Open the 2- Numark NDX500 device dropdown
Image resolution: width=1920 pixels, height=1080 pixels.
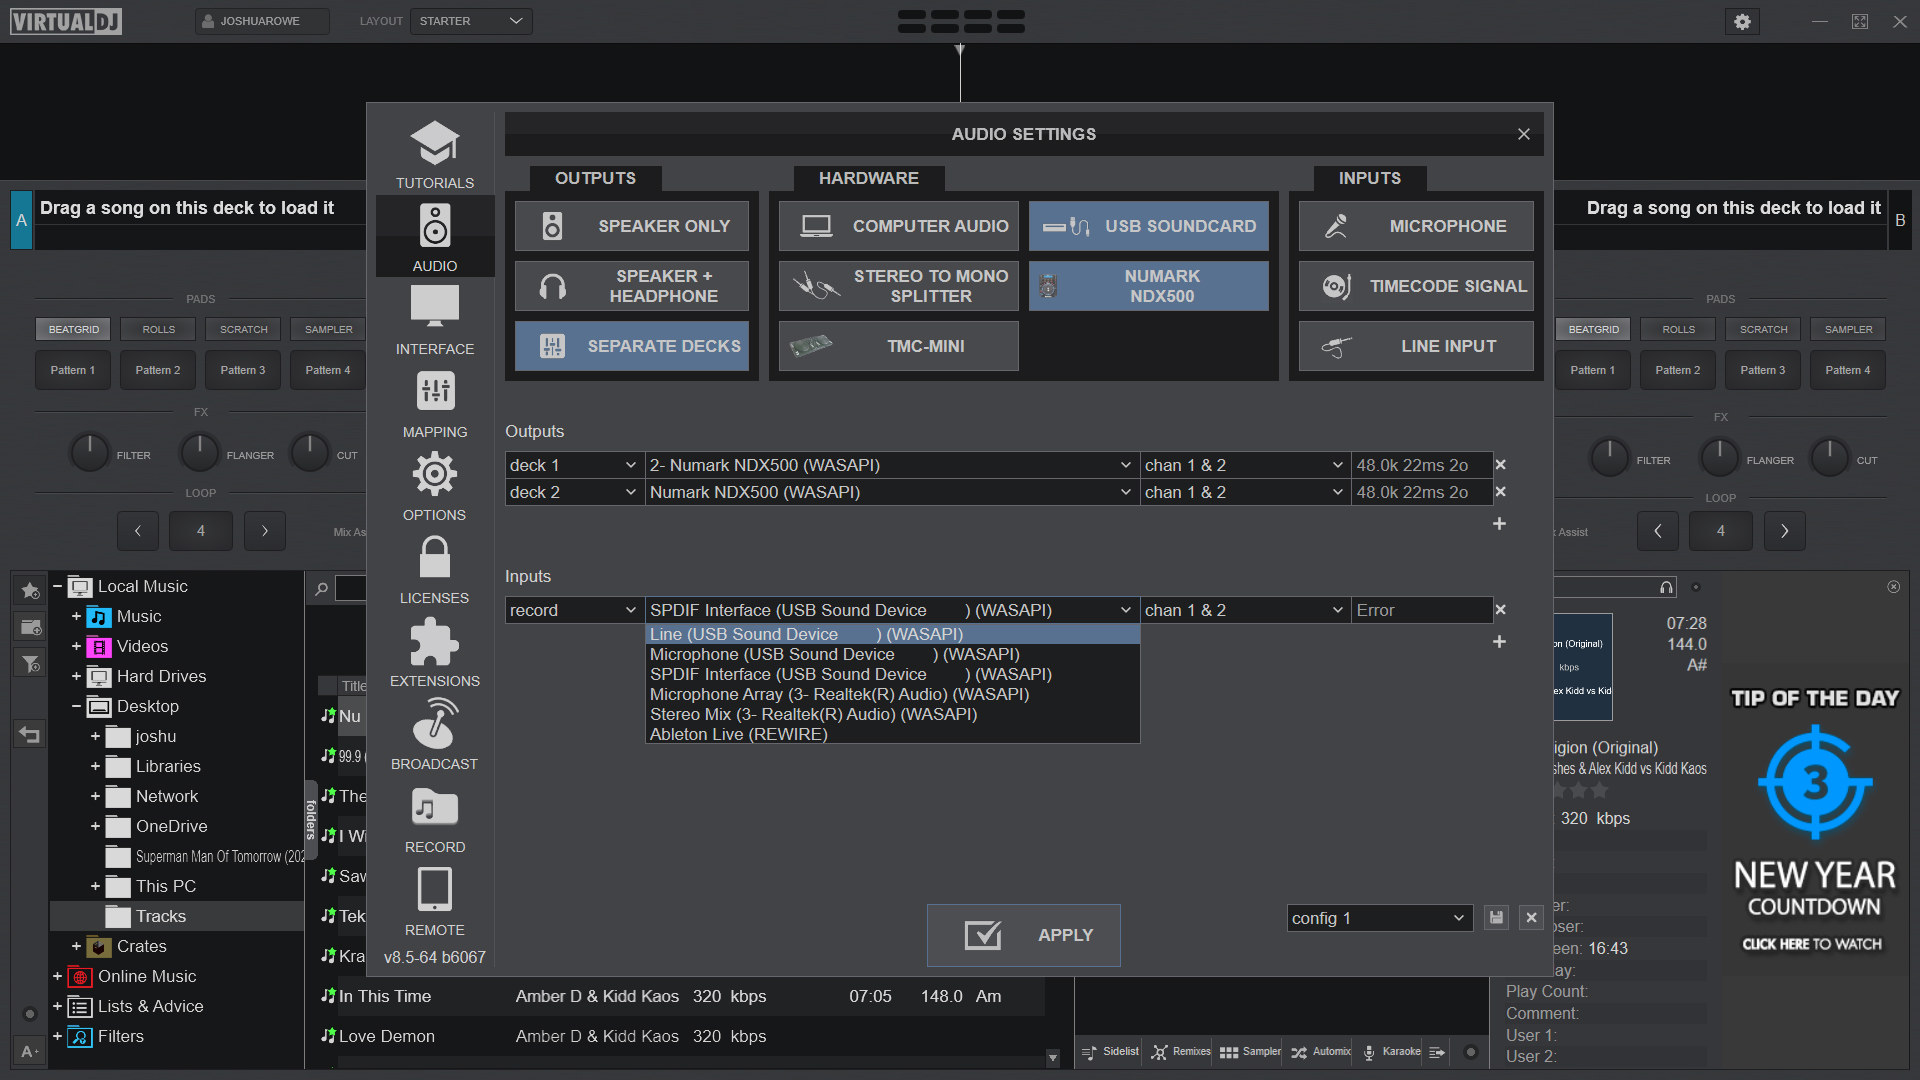[891, 465]
